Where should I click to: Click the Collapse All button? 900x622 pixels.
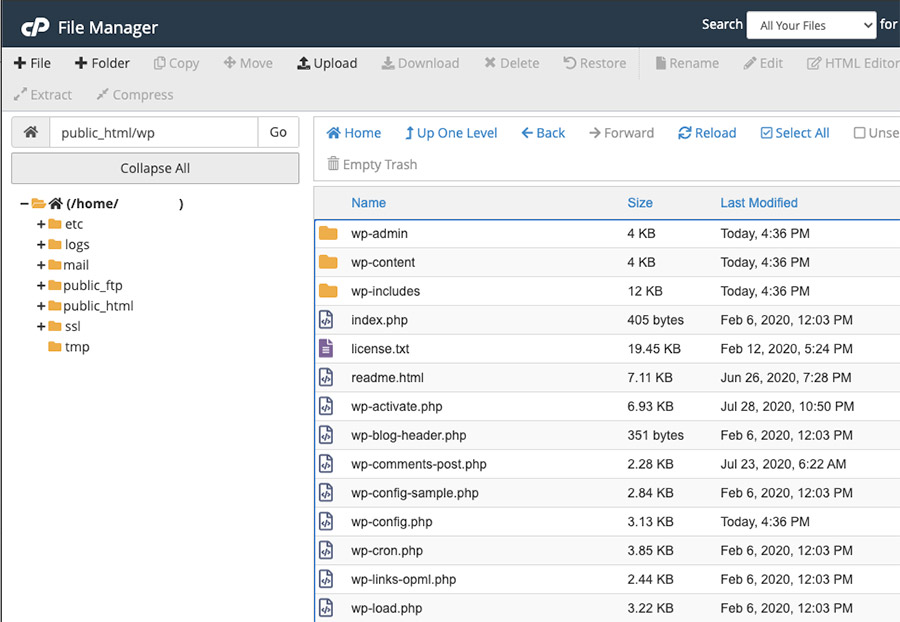pos(155,168)
